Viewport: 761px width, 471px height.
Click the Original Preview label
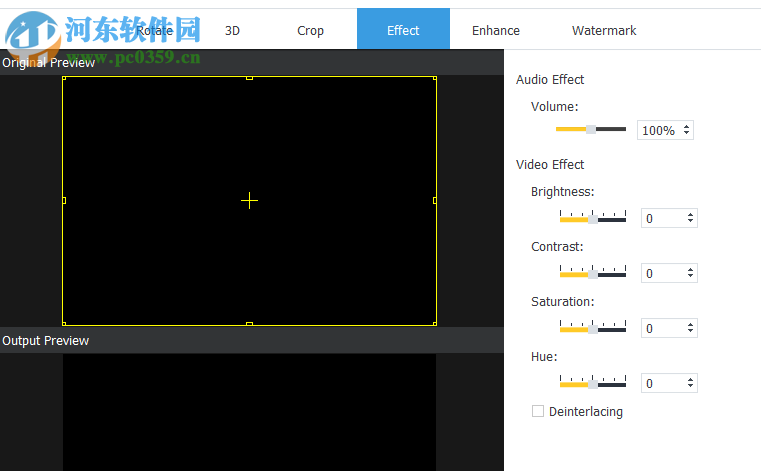coord(49,63)
